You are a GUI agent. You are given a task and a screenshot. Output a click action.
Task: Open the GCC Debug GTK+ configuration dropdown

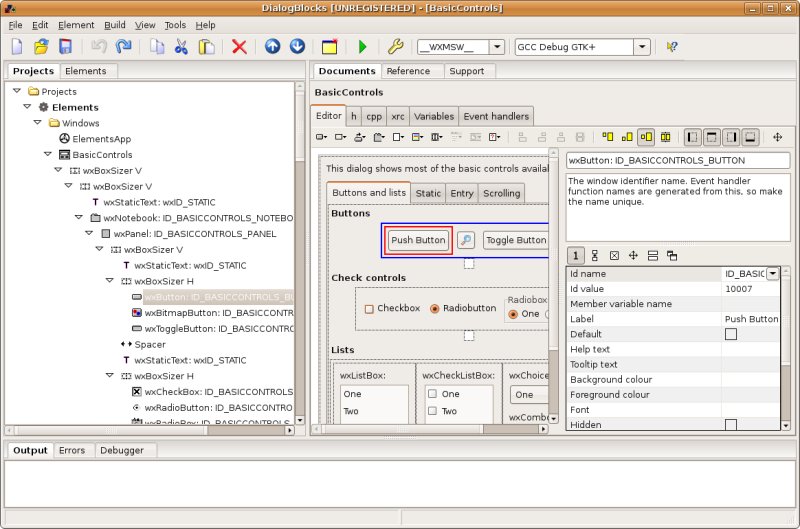(642, 47)
